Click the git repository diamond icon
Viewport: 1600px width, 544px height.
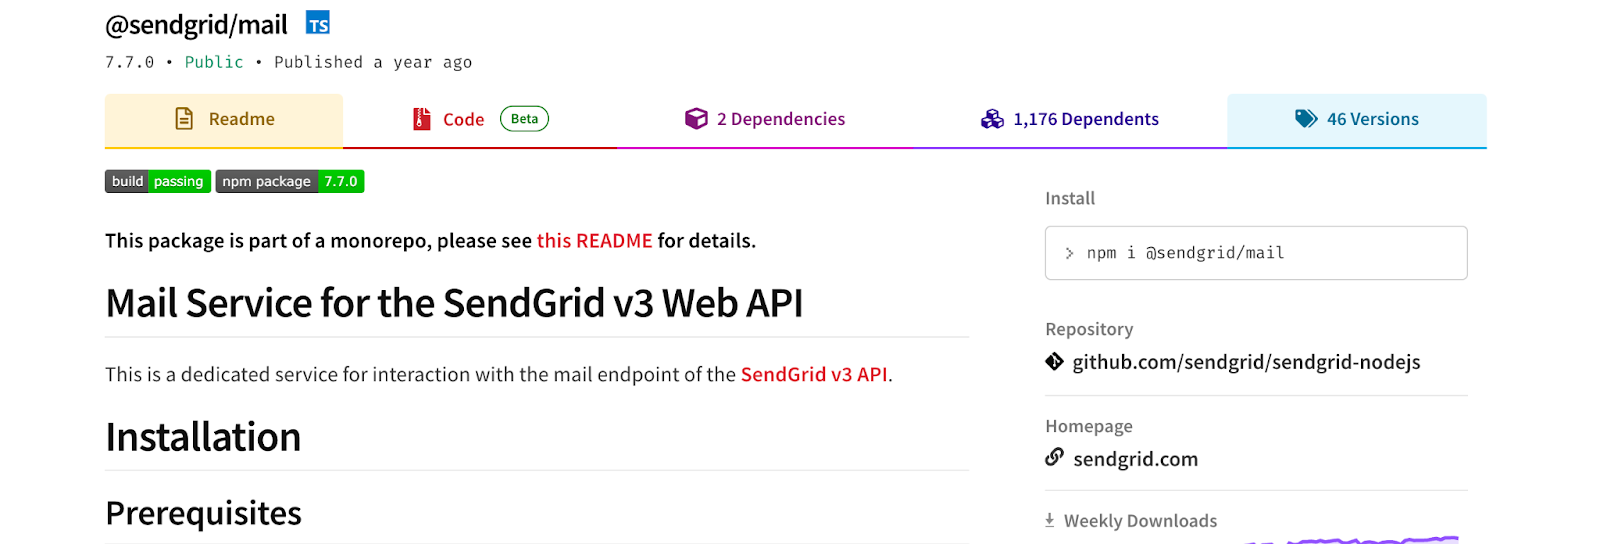[x=1054, y=362]
